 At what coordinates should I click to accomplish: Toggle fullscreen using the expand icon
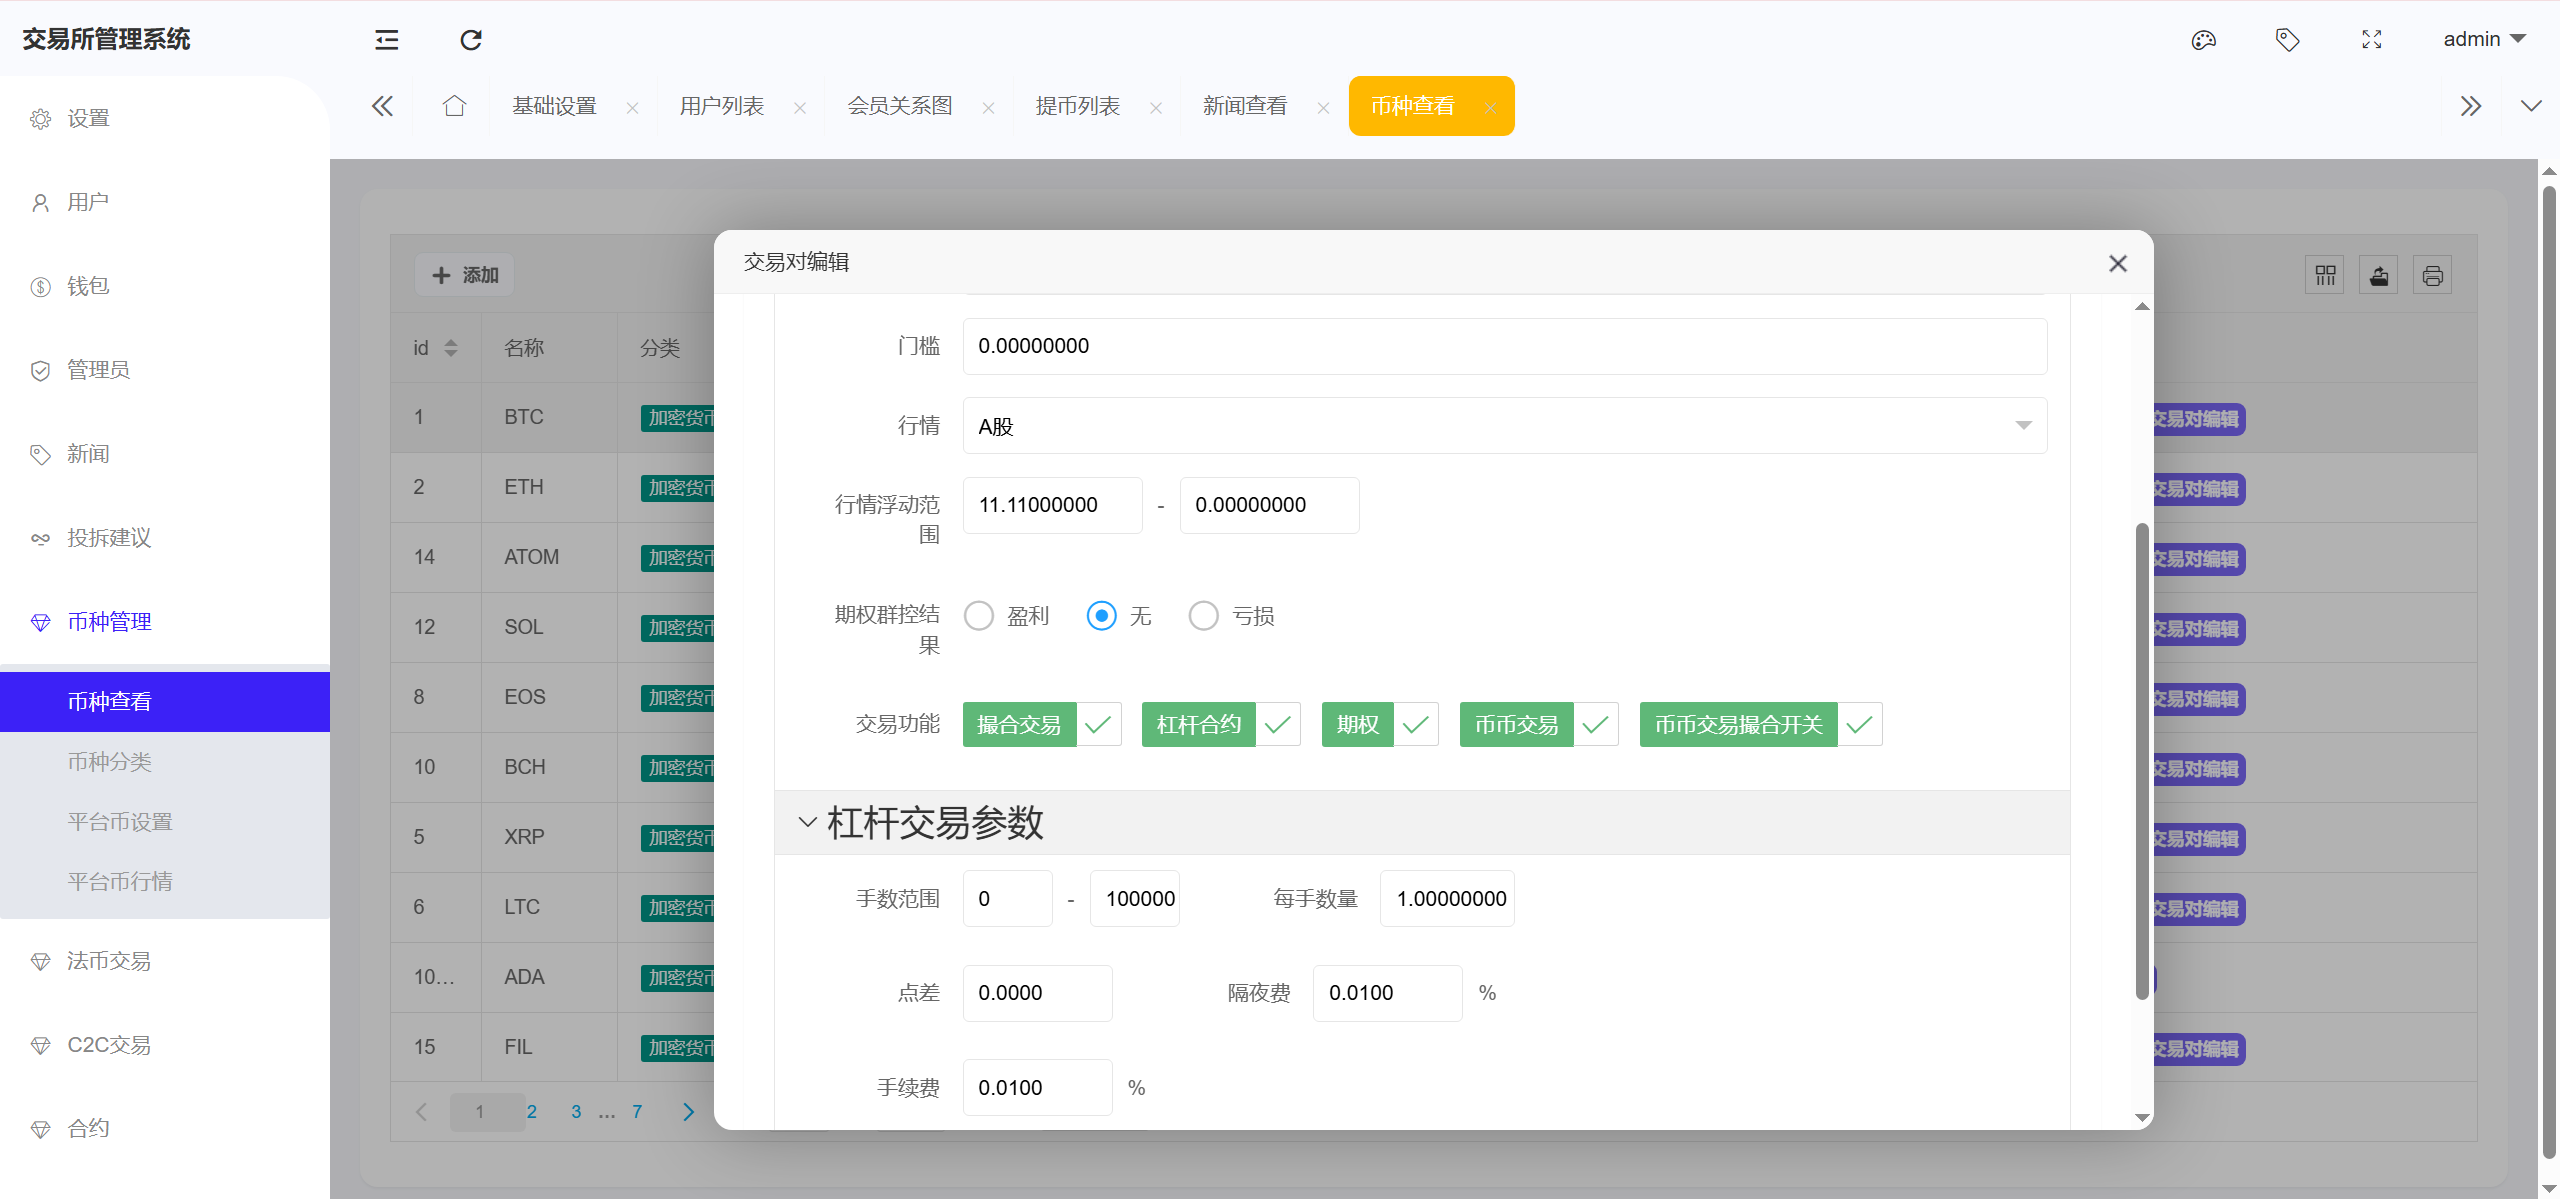pyautogui.click(x=2371, y=40)
